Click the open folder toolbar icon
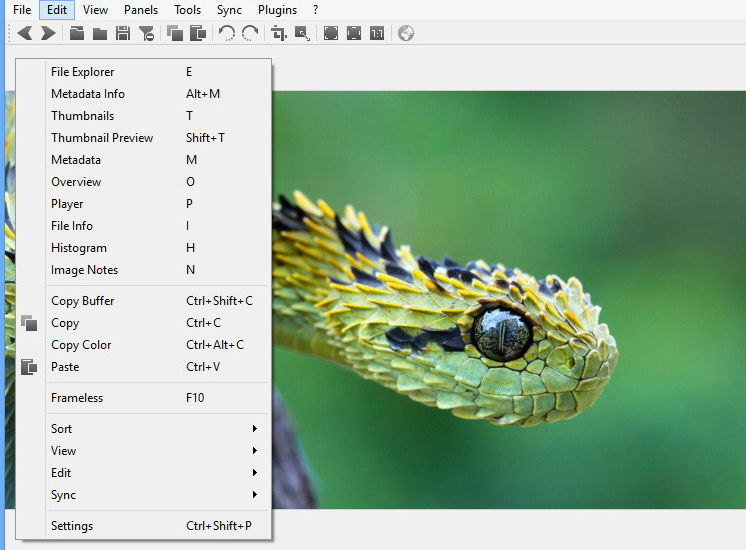Image resolution: width=746 pixels, height=550 pixels. (x=99, y=33)
